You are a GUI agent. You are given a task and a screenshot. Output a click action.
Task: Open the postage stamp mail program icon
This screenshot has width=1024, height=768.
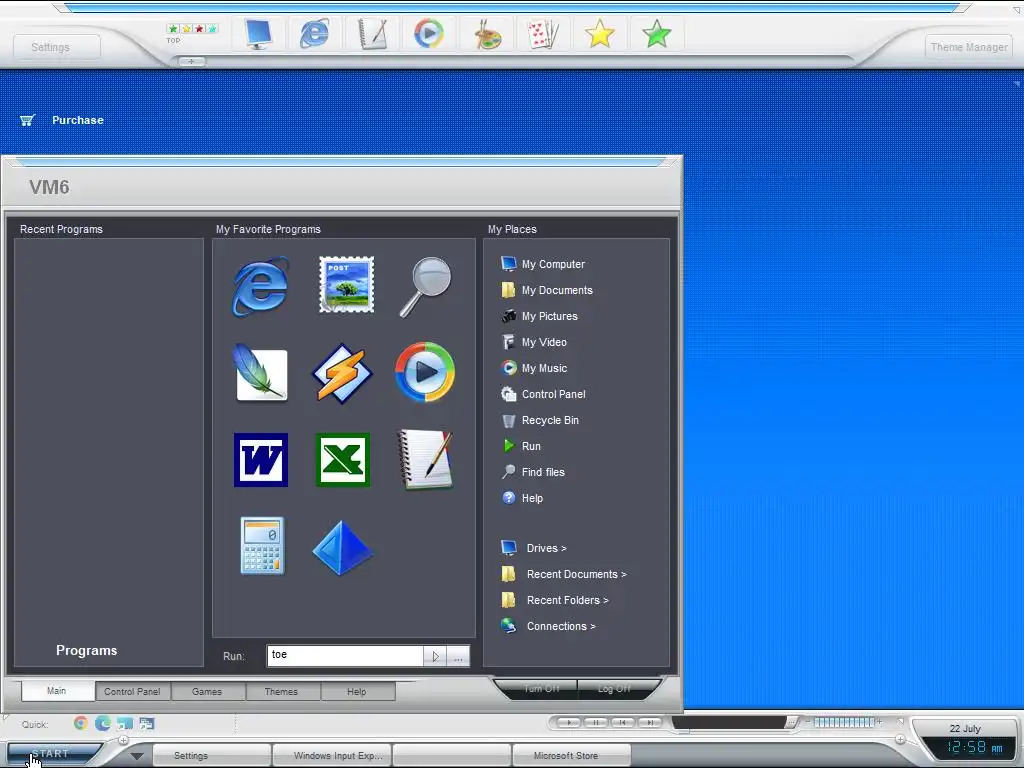[346, 285]
